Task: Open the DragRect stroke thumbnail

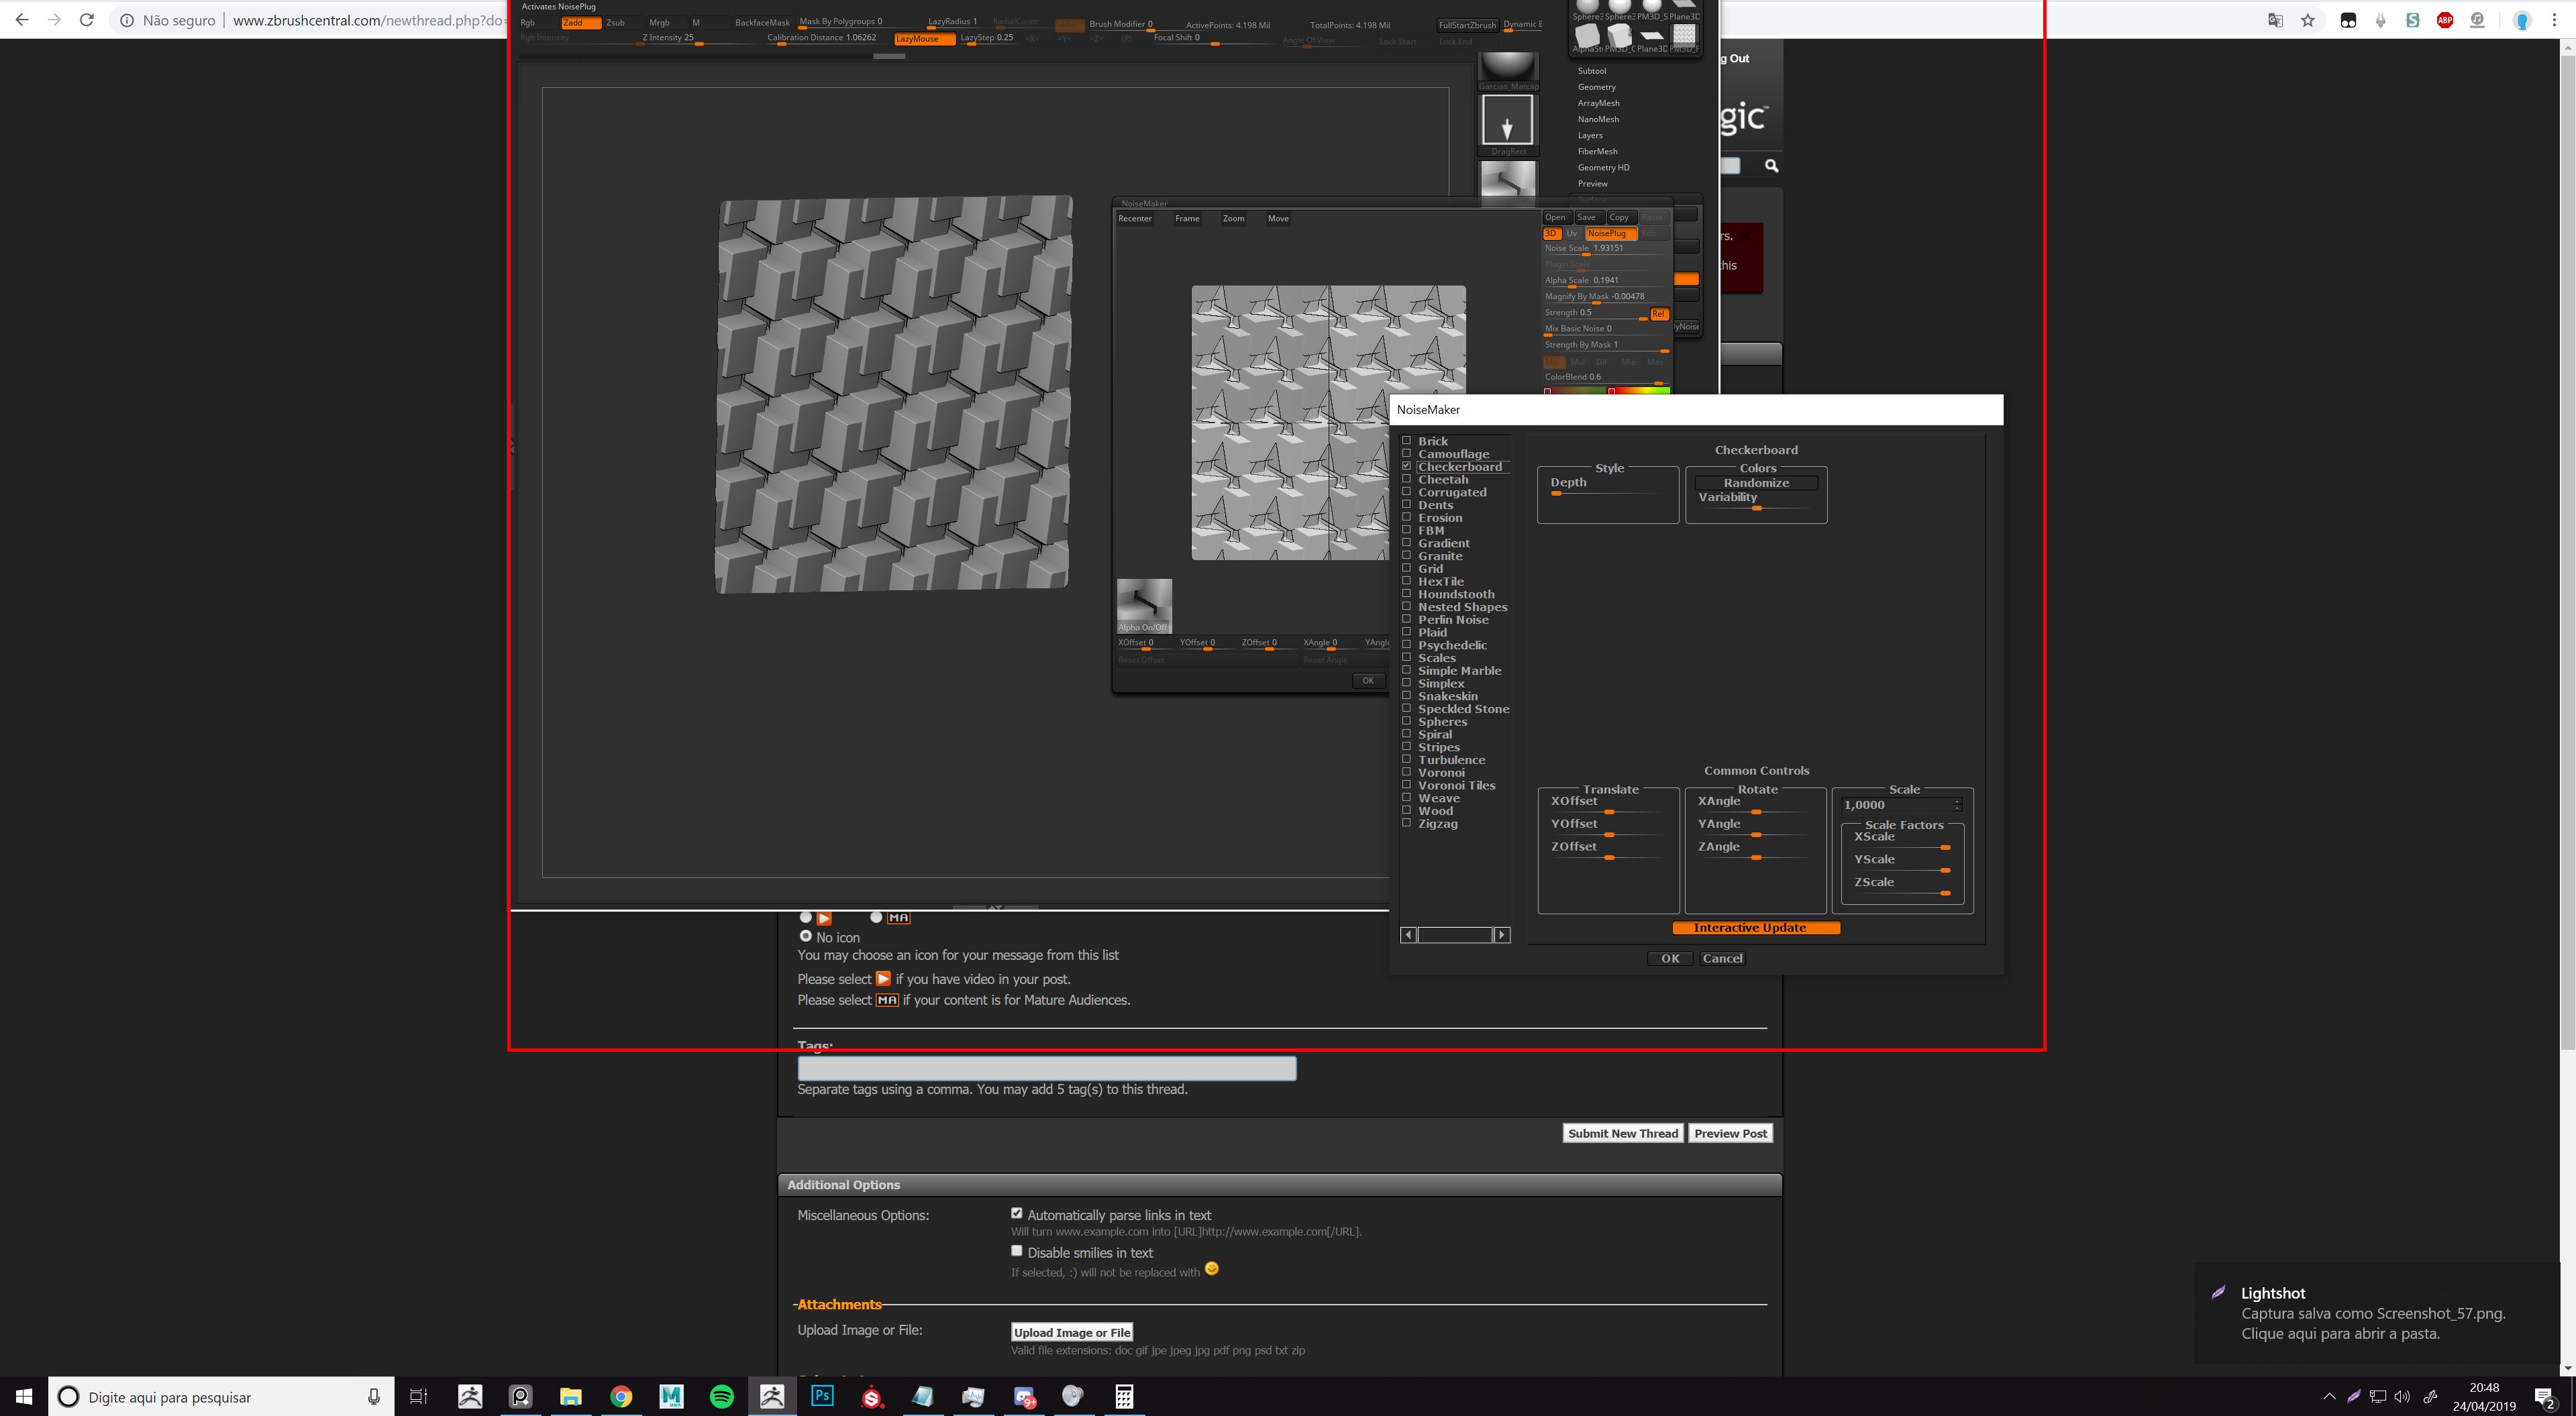Action: pos(1507,125)
